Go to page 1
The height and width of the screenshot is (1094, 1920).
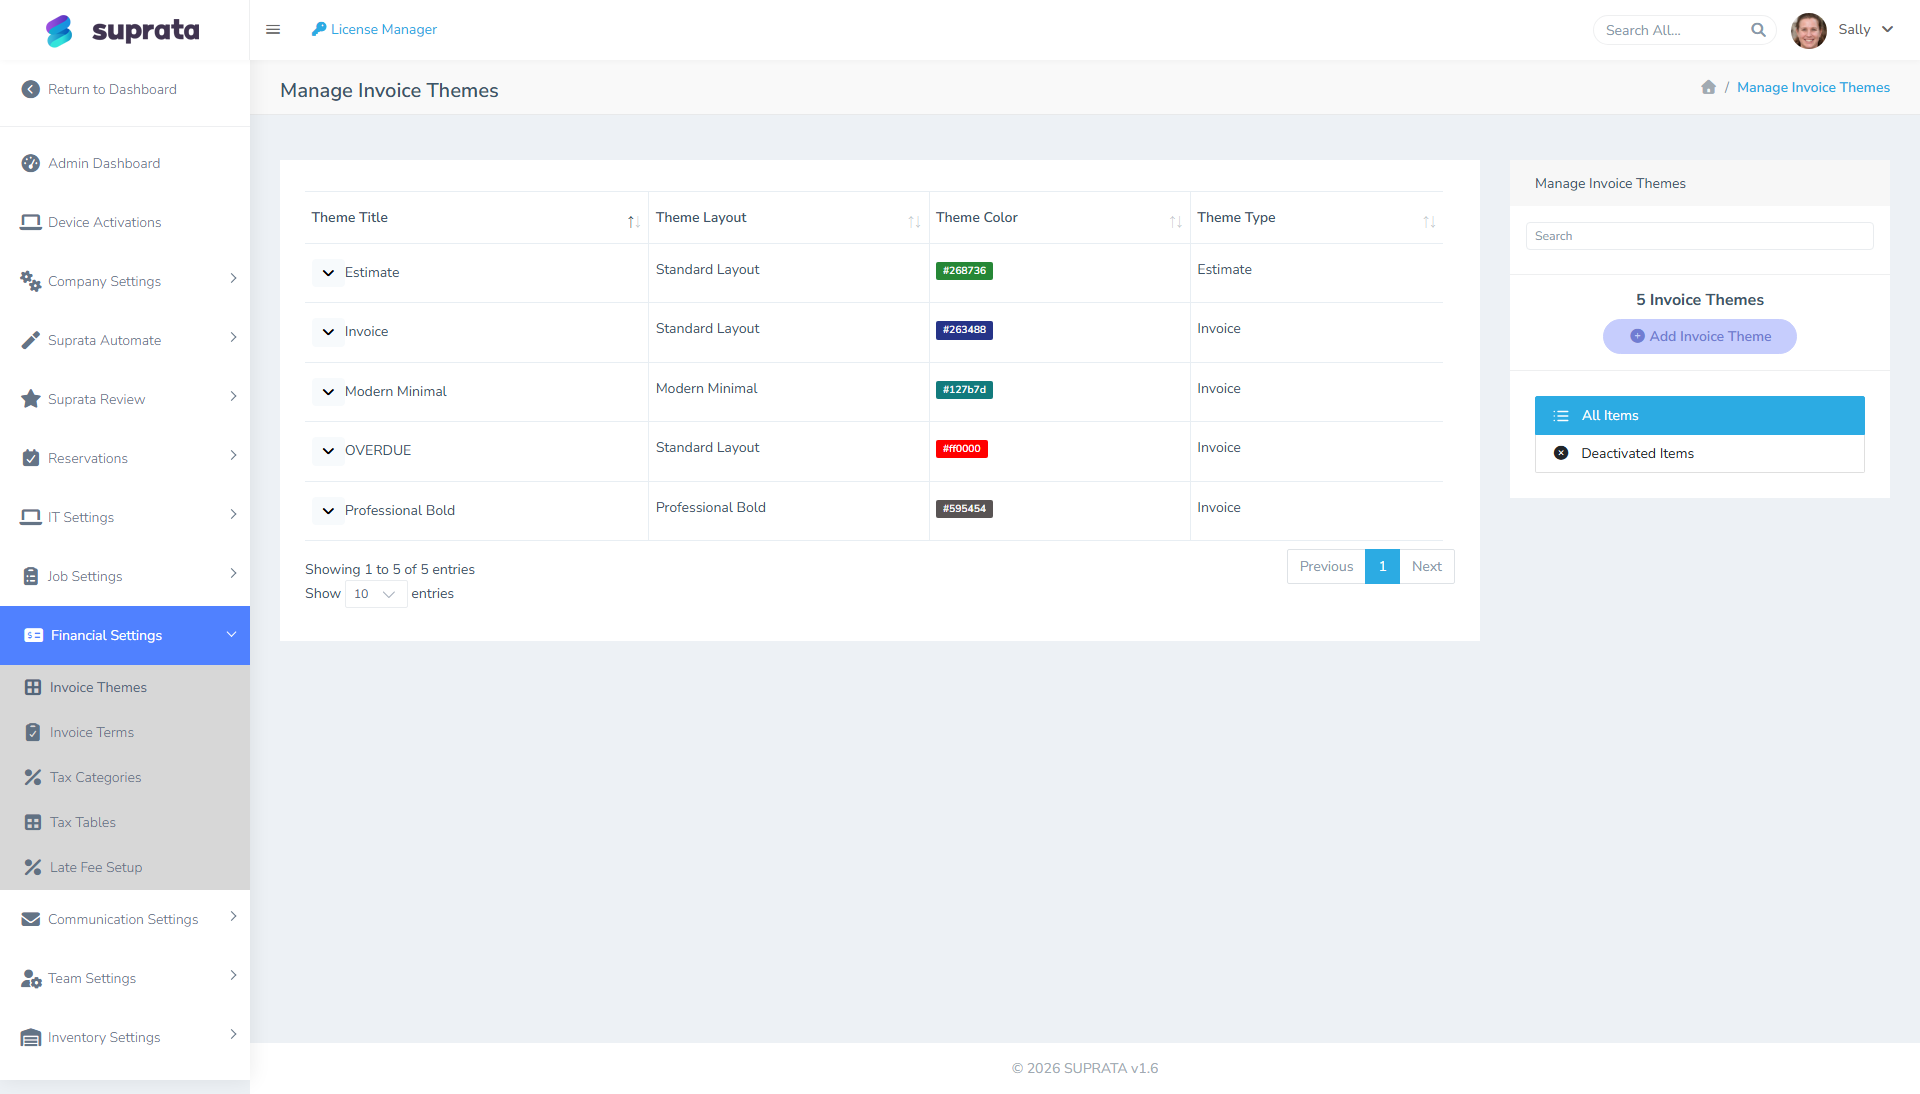pyautogui.click(x=1382, y=566)
